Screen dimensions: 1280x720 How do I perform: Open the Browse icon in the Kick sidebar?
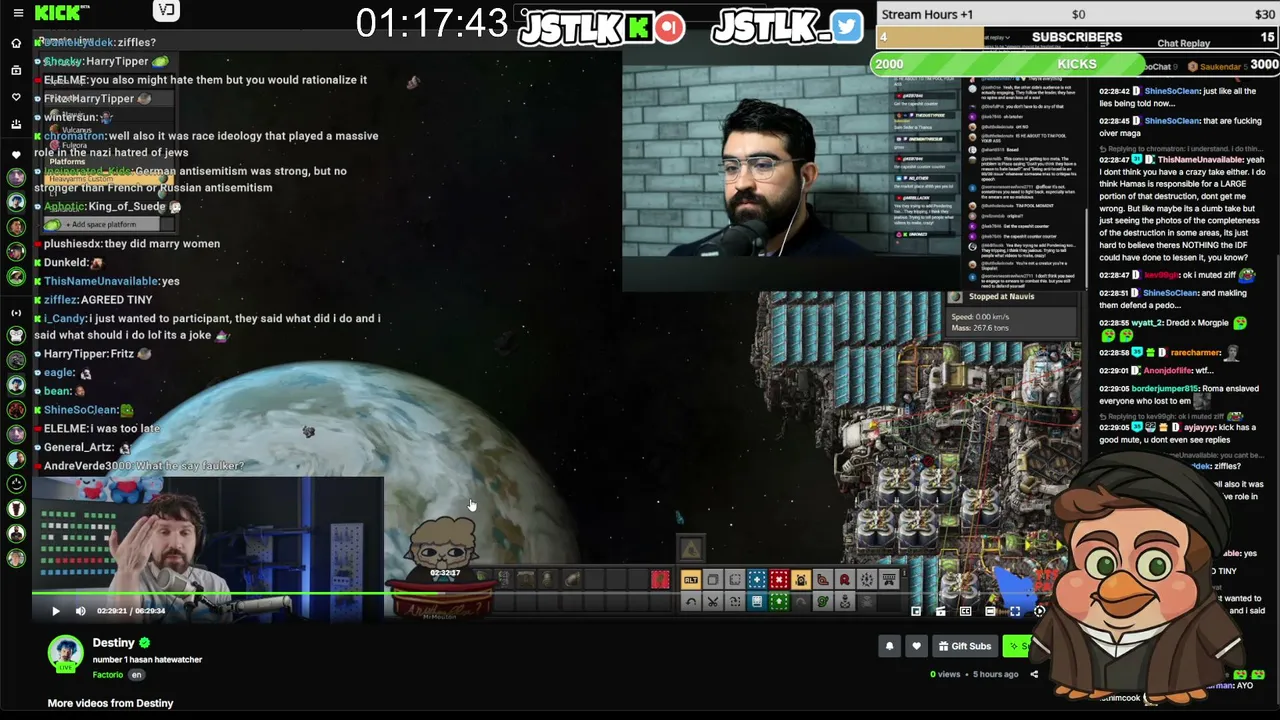point(16,70)
